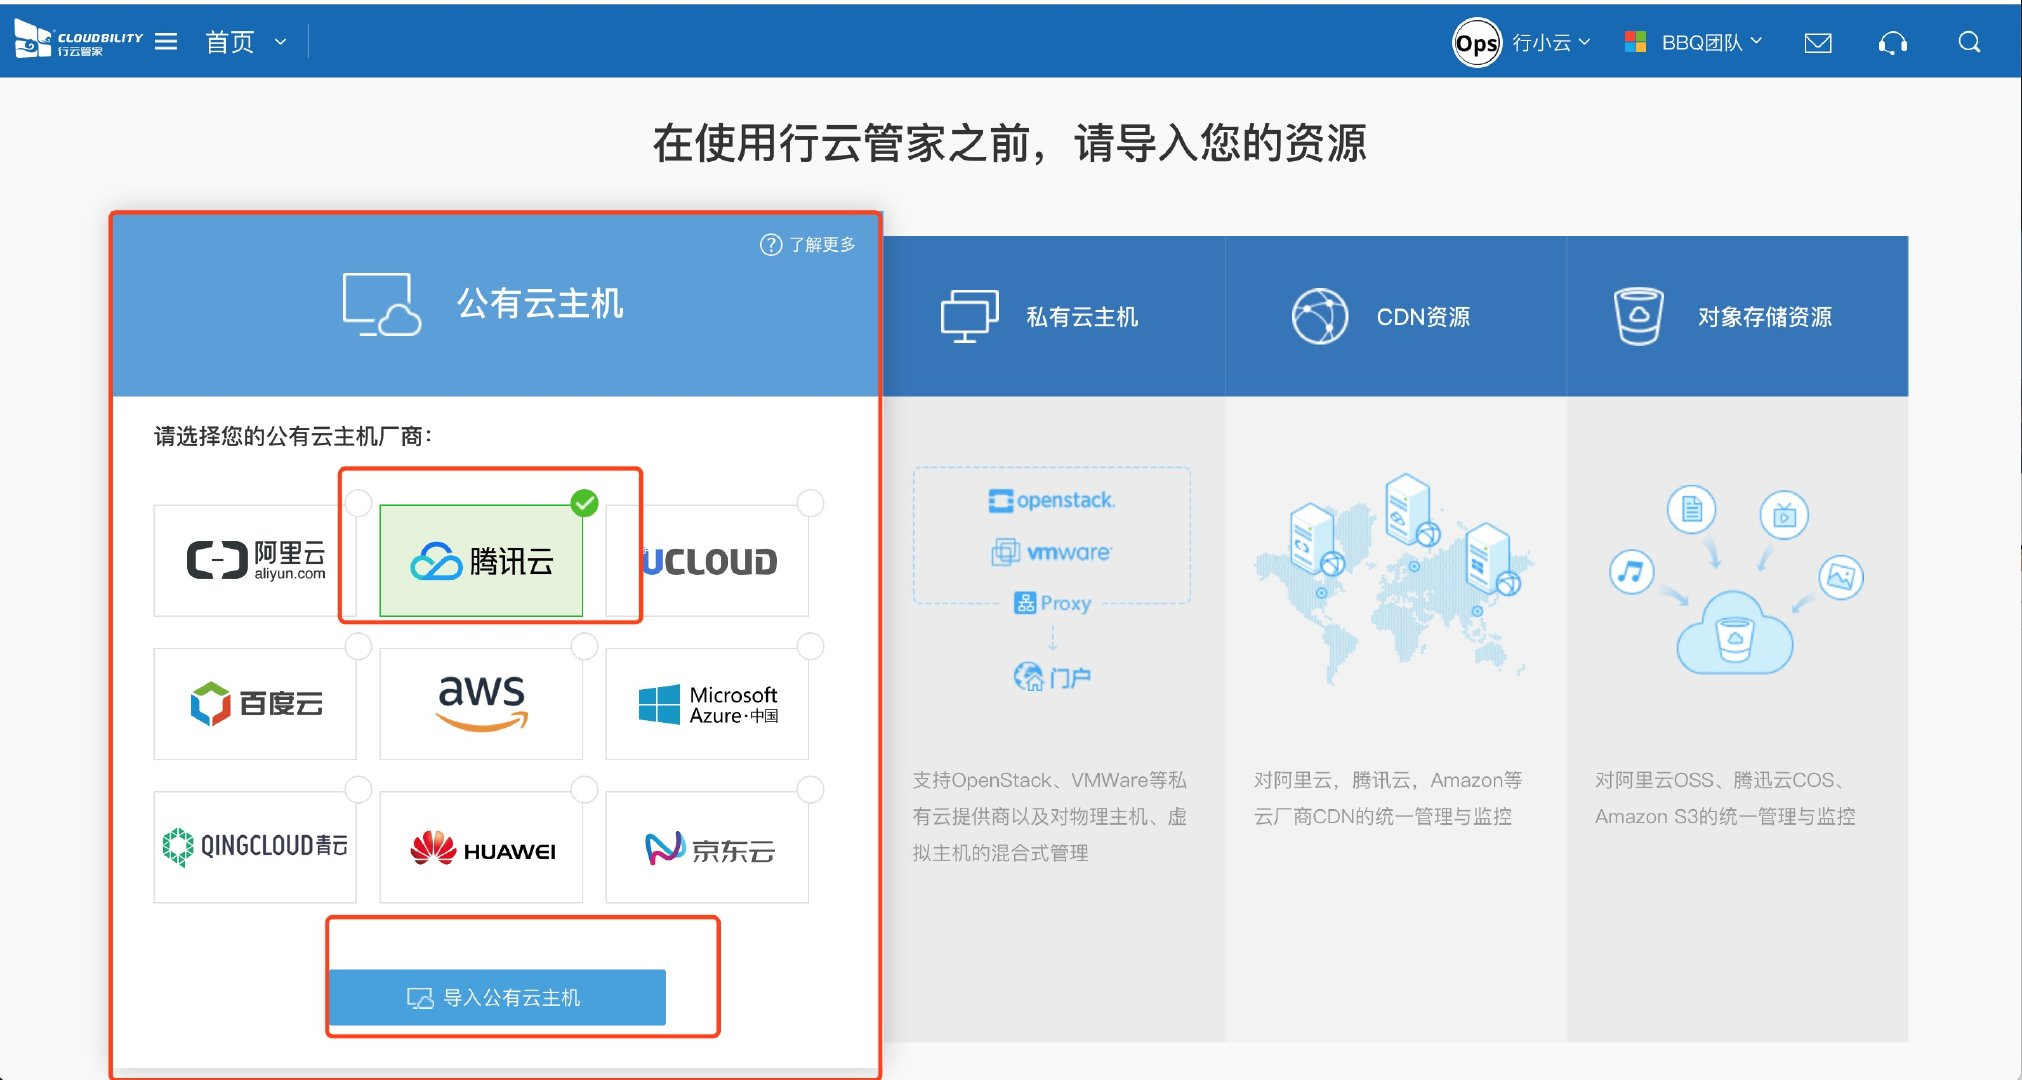Click the vmware logo
This screenshot has width=2022, height=1080.
1052,552
